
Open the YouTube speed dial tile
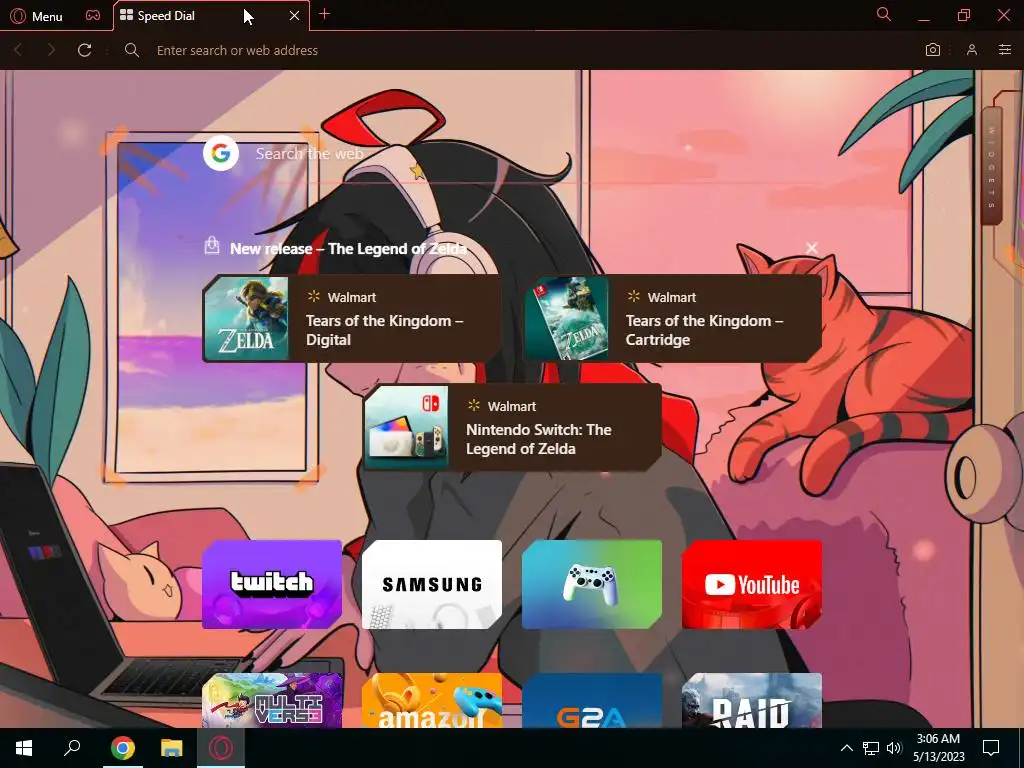point(752,584)
